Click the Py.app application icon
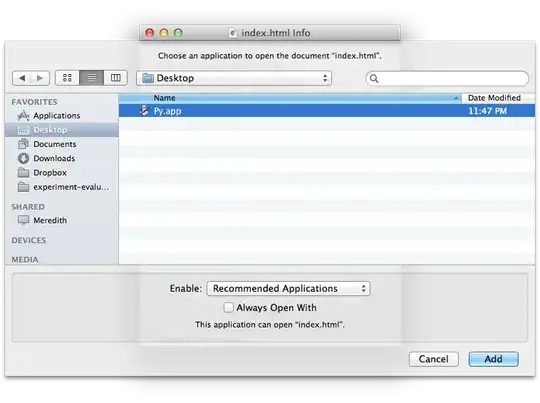540x403 pixels. (x=144, y=111)
